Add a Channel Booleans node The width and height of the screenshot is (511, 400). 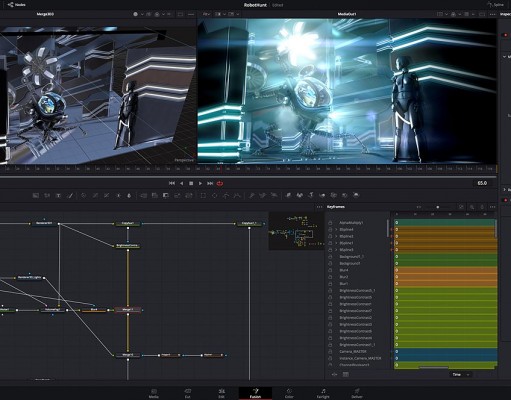click(155, 195)
